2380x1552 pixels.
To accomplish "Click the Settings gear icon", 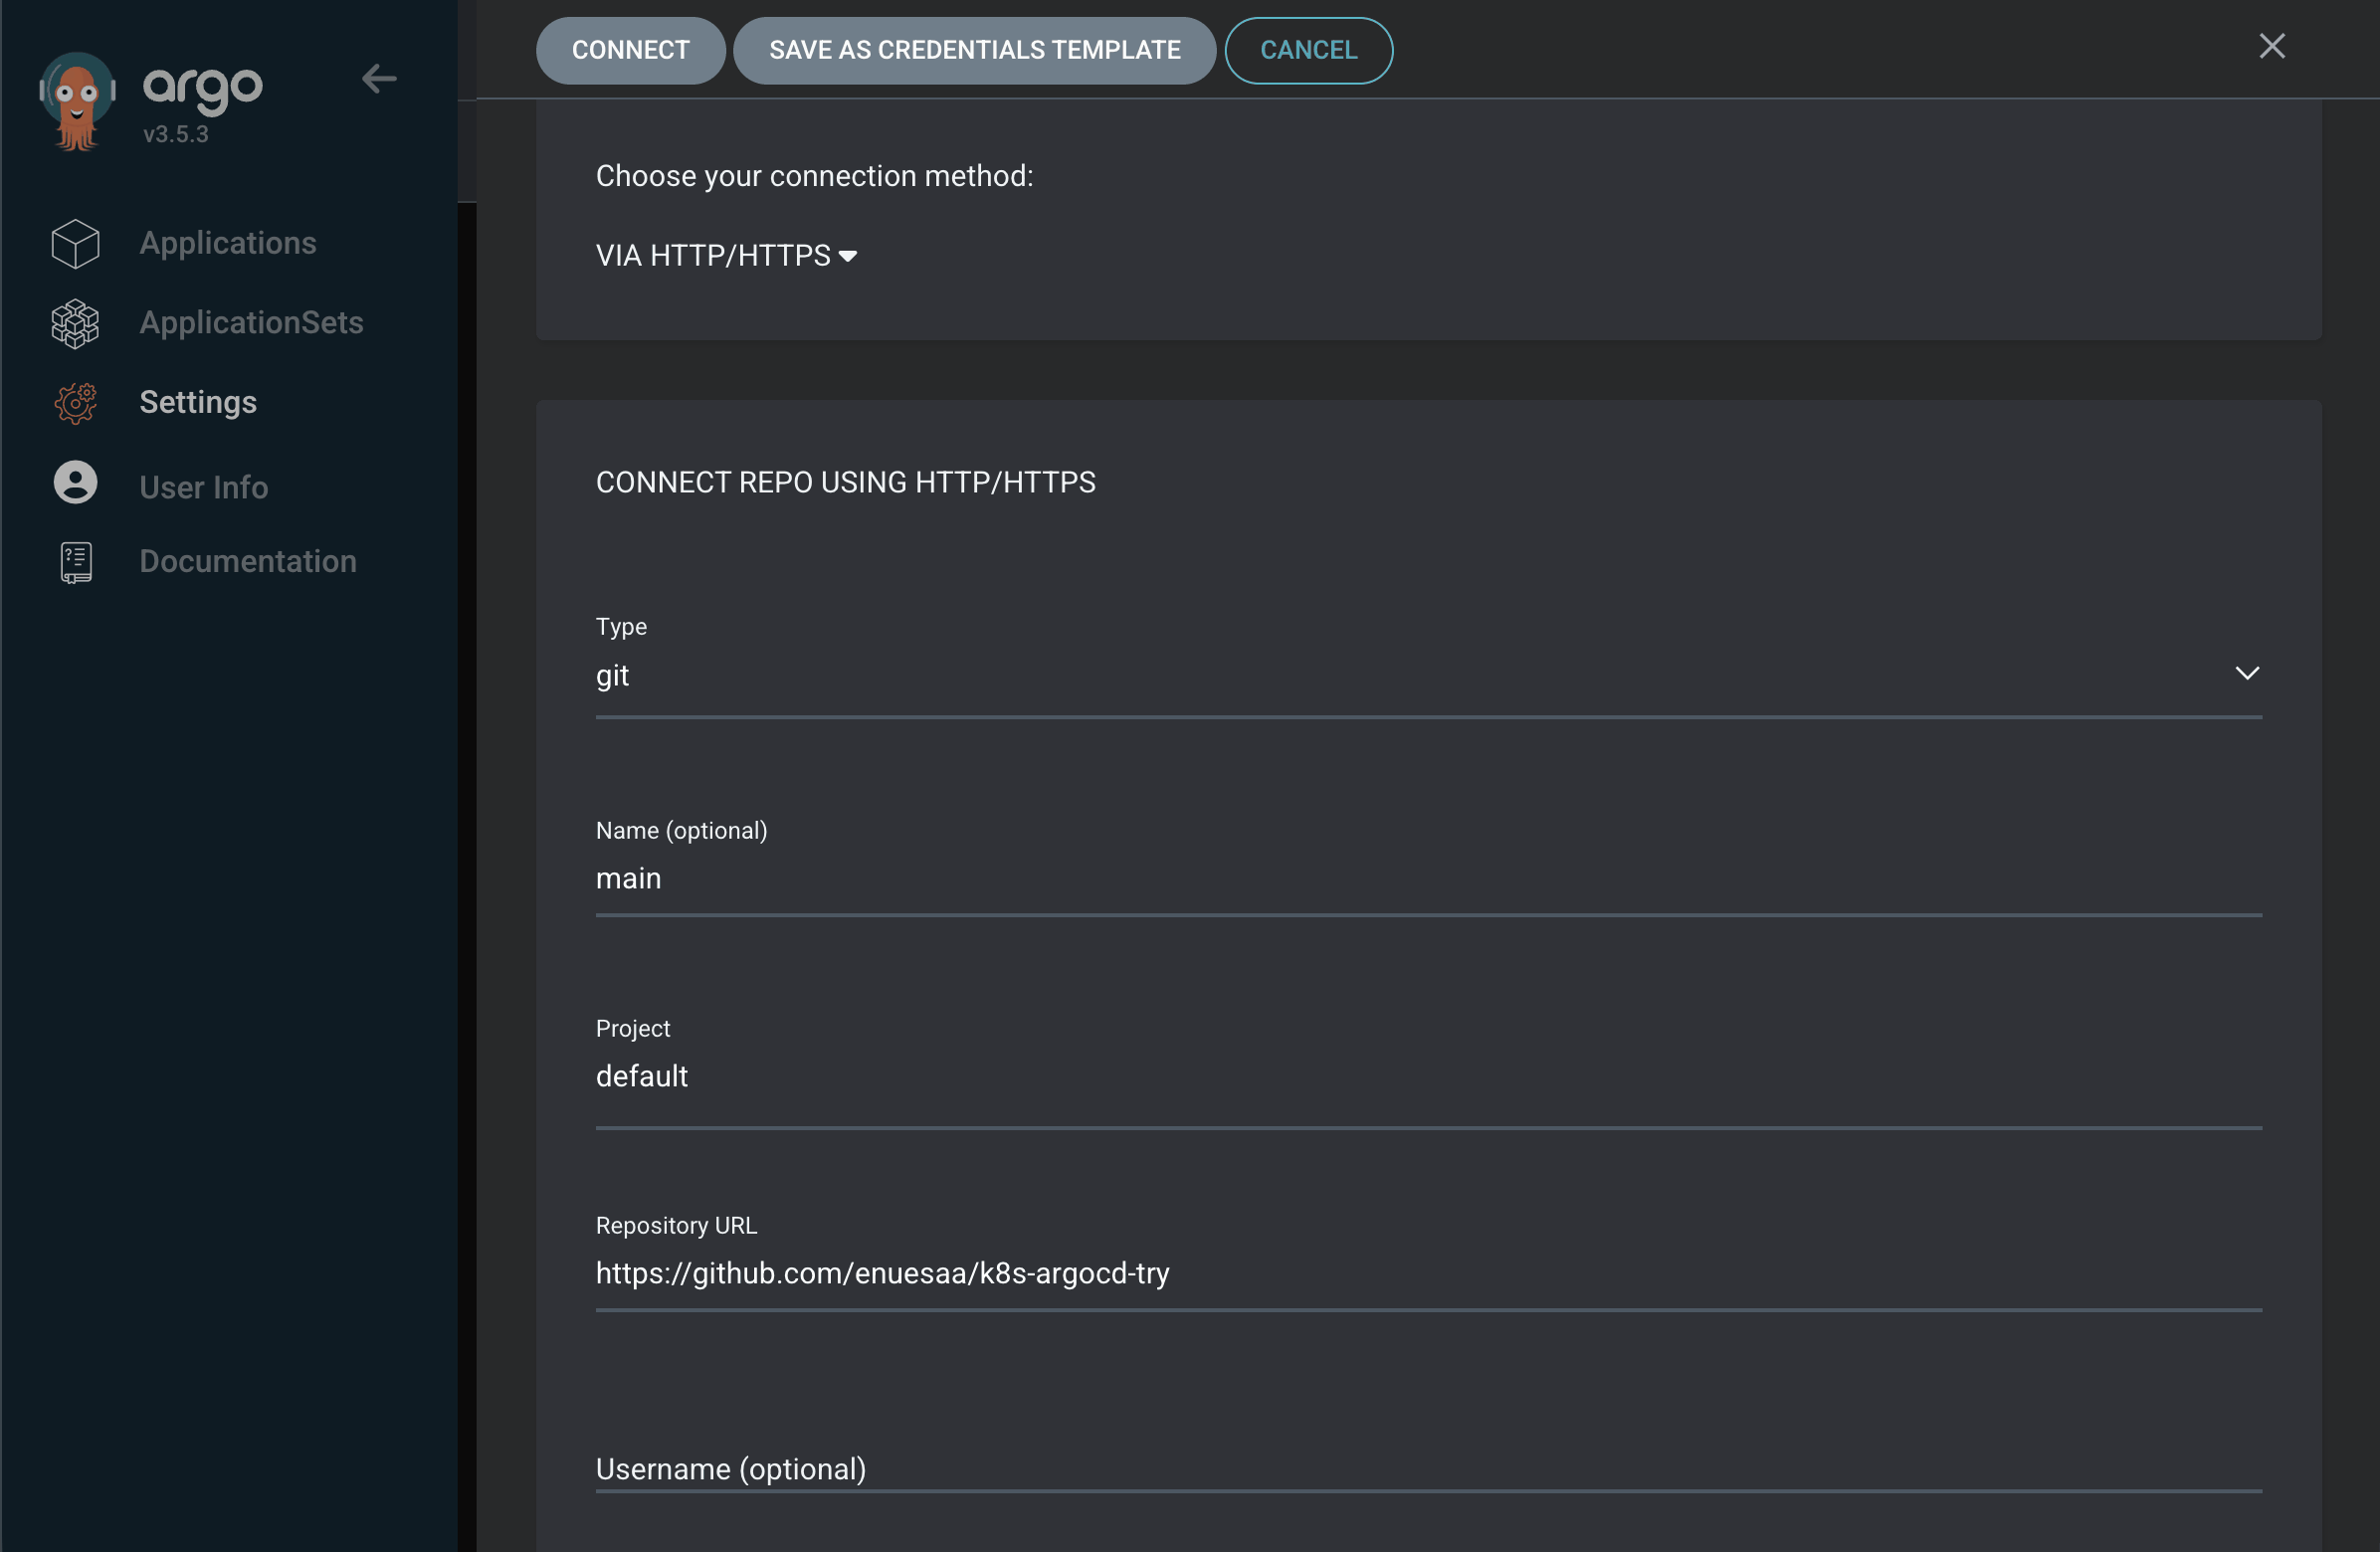I will [75, 403].
